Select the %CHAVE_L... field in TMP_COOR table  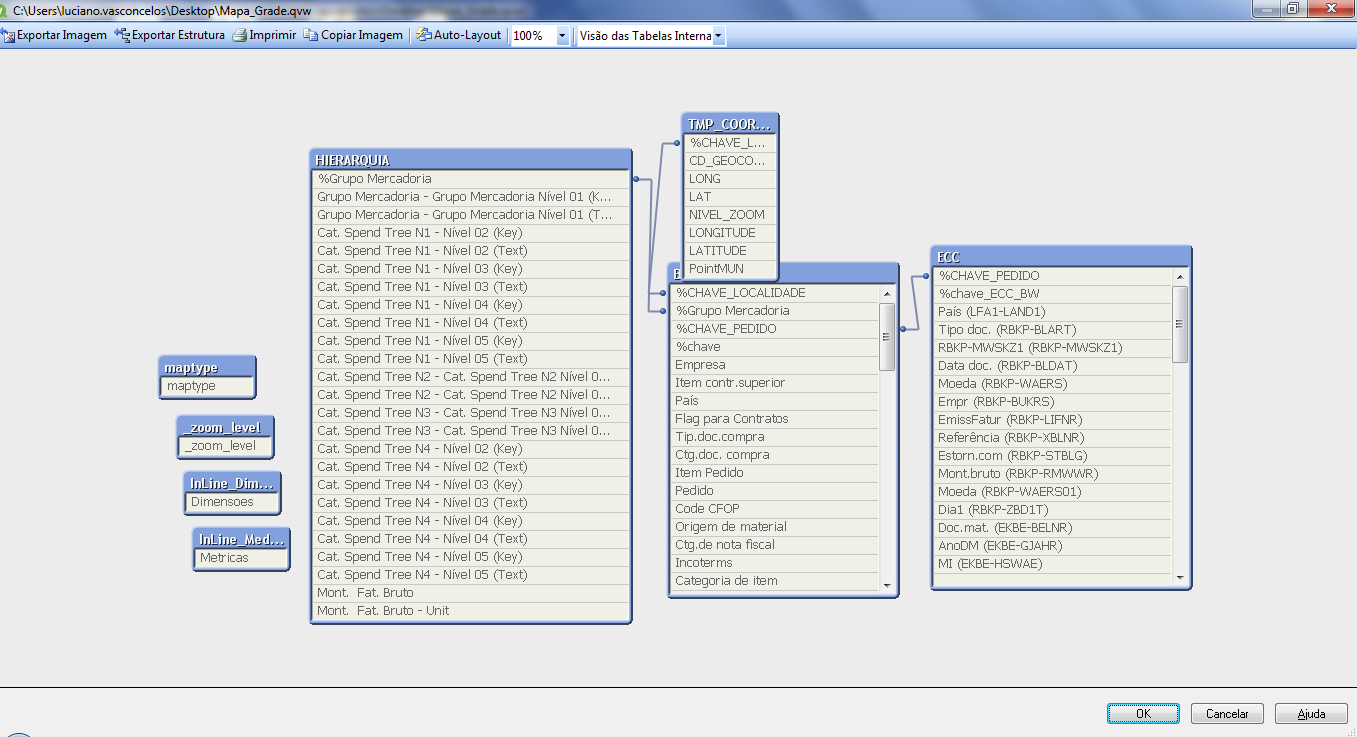(730, 143)
